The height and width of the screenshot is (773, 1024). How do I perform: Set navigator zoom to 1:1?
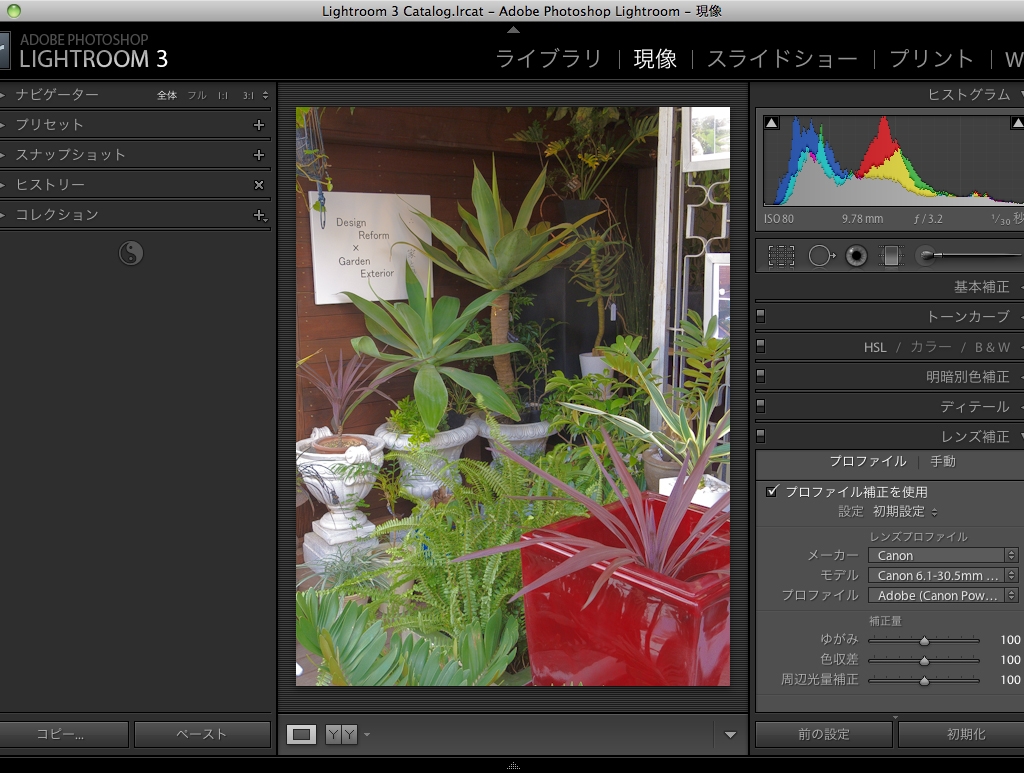(223, 95)
